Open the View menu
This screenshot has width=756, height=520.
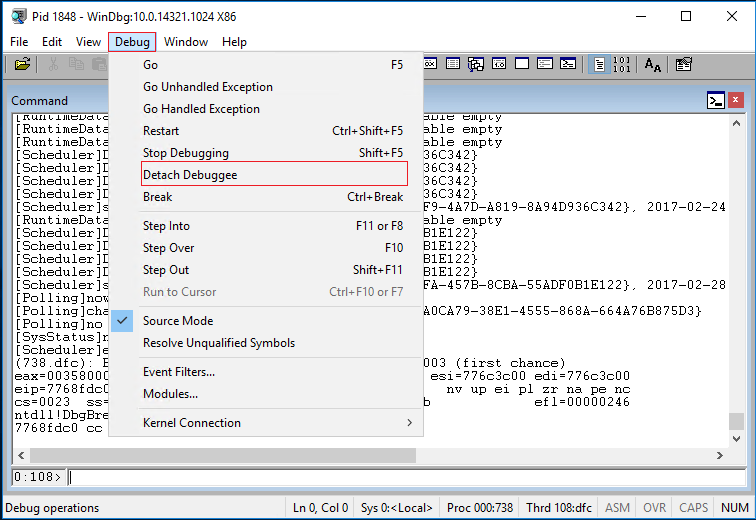88,42
